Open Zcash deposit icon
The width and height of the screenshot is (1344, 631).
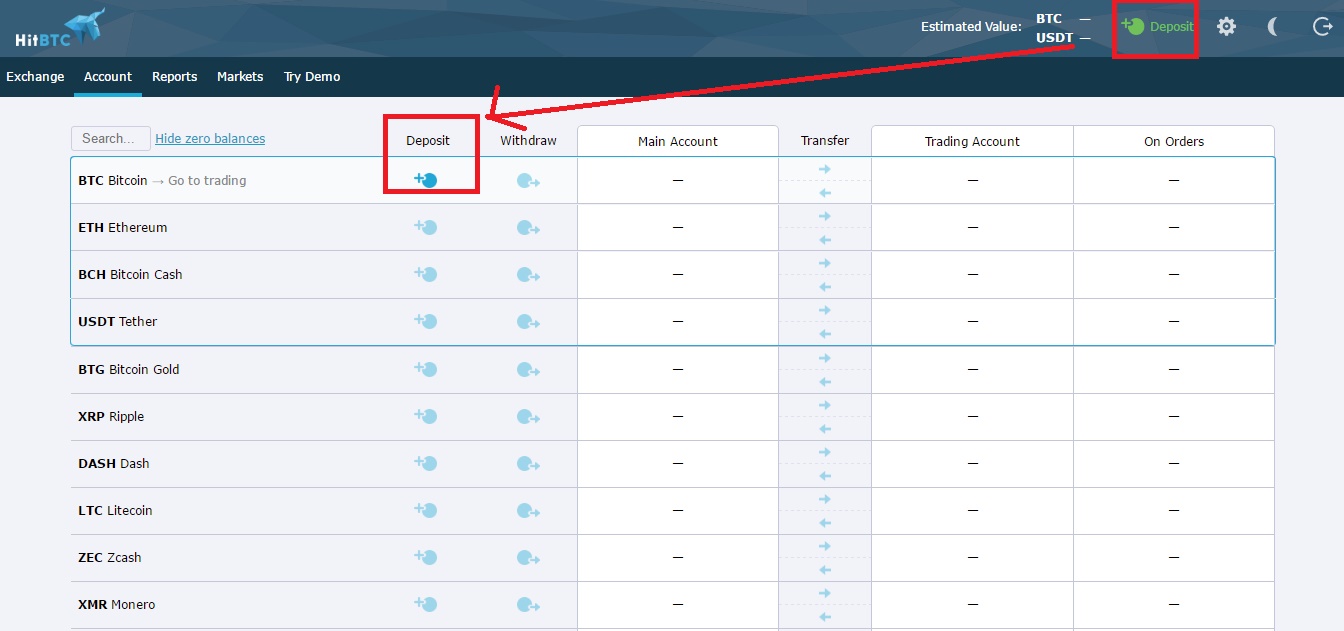[x=426, y=557]
